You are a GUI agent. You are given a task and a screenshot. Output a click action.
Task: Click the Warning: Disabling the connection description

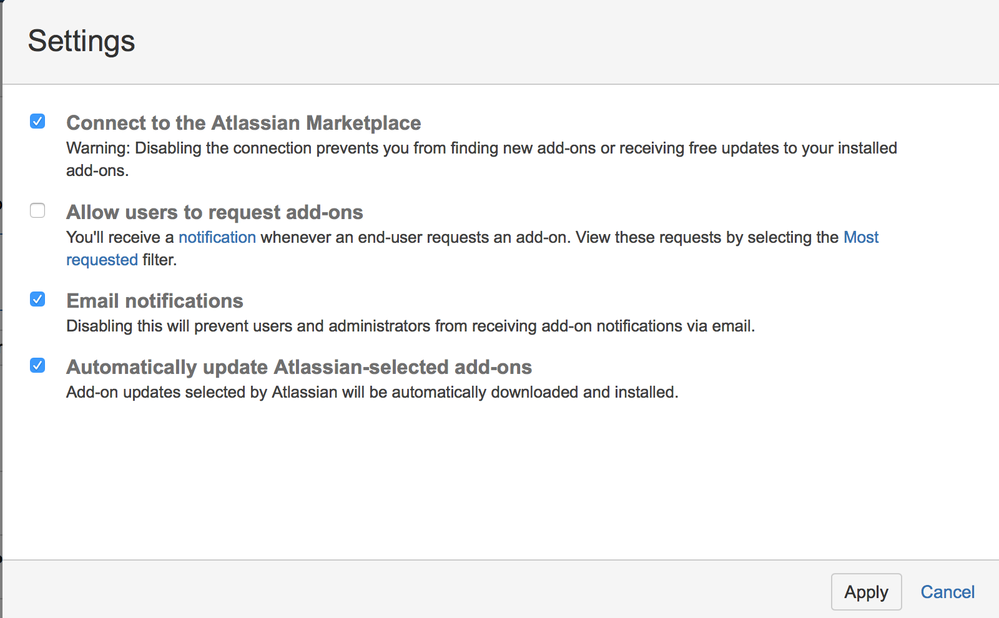click(x=482, y=159)
